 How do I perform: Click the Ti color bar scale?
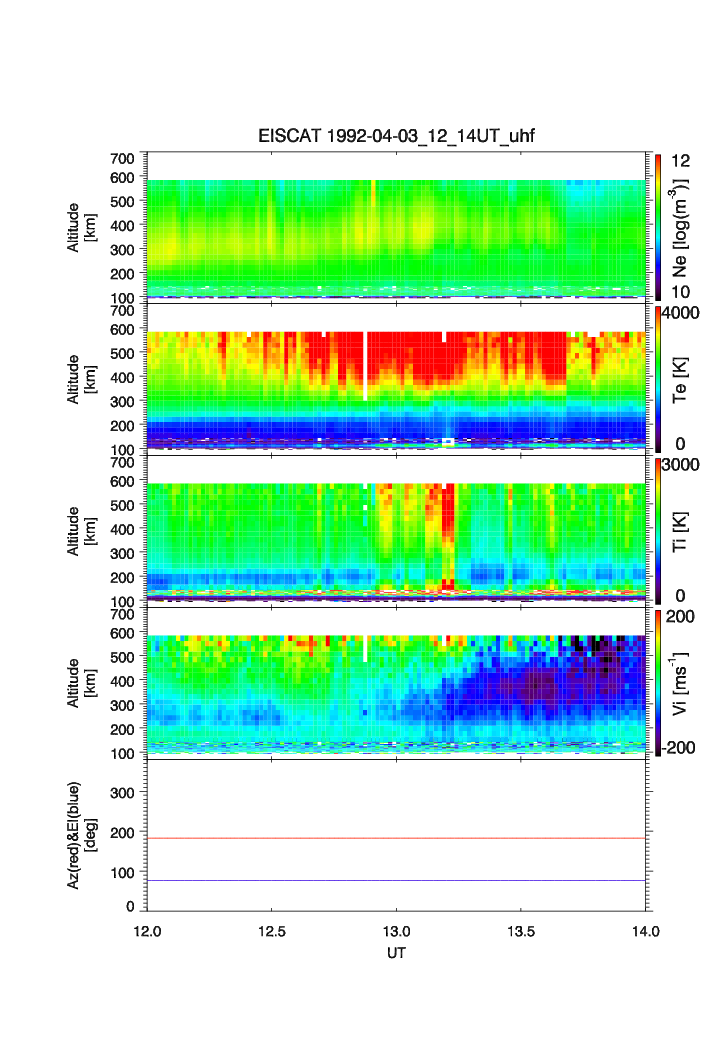658,531
